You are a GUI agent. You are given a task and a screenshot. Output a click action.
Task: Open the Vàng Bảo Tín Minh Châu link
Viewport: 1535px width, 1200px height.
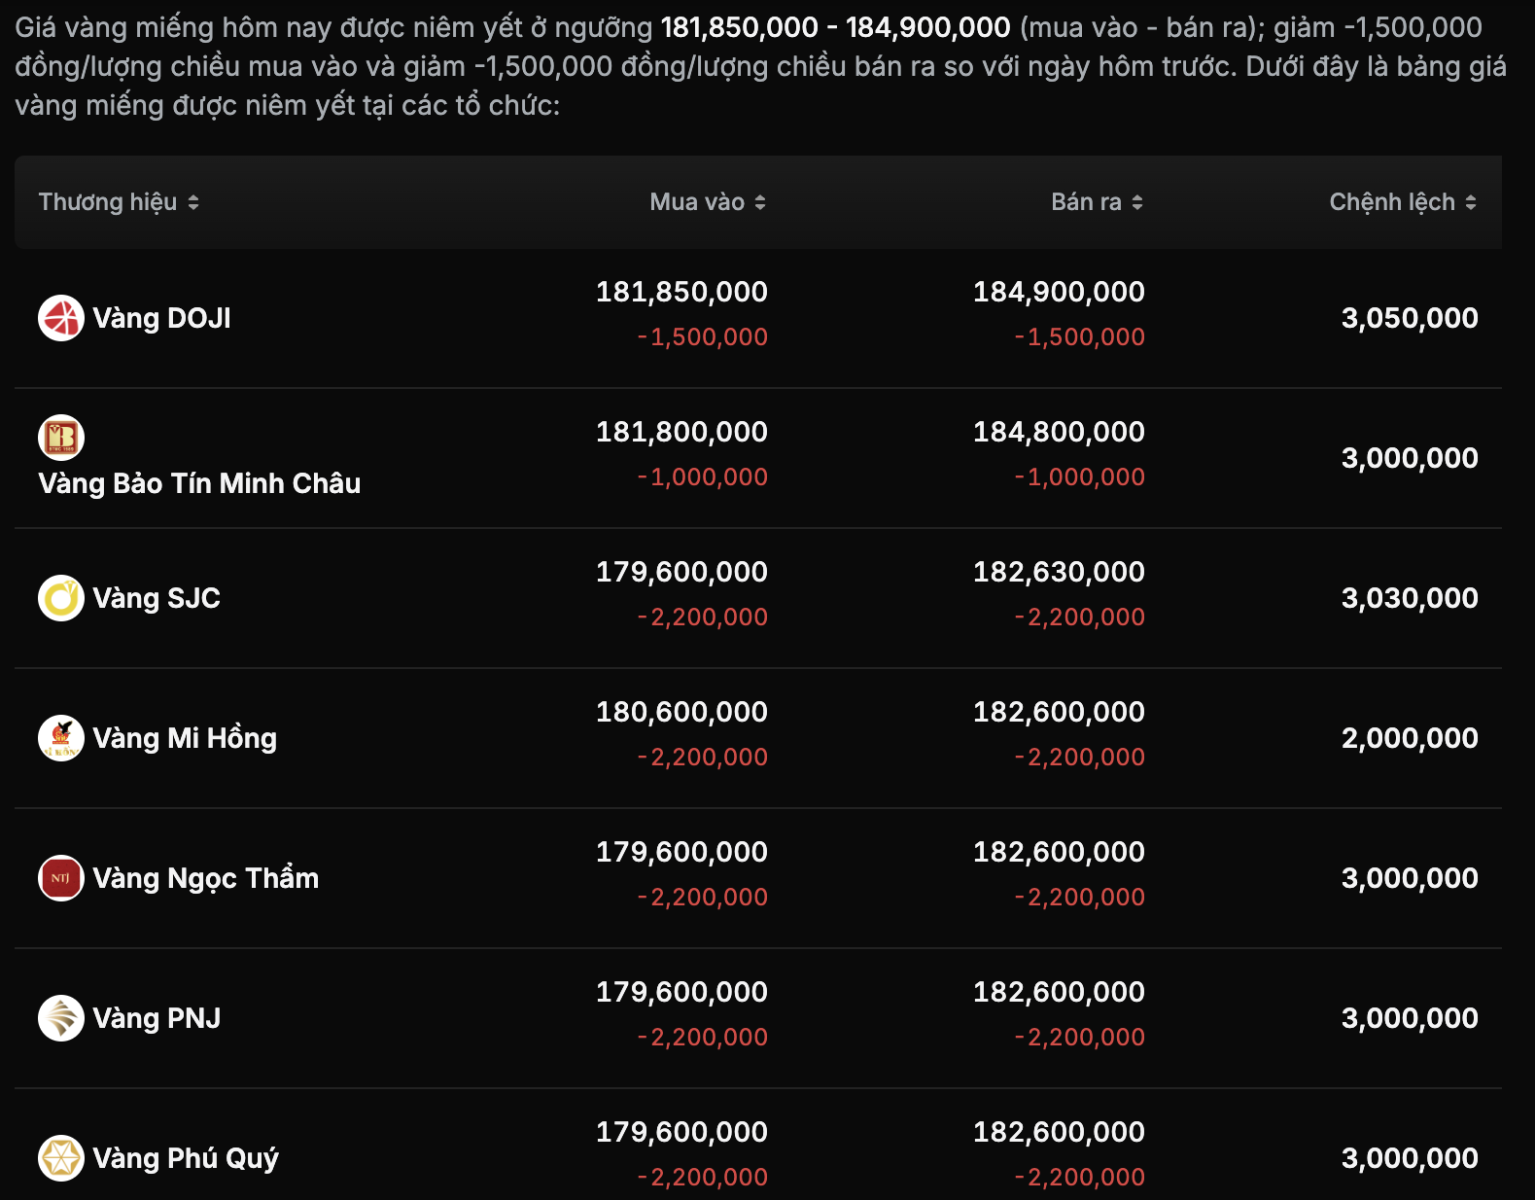[199, 483]
